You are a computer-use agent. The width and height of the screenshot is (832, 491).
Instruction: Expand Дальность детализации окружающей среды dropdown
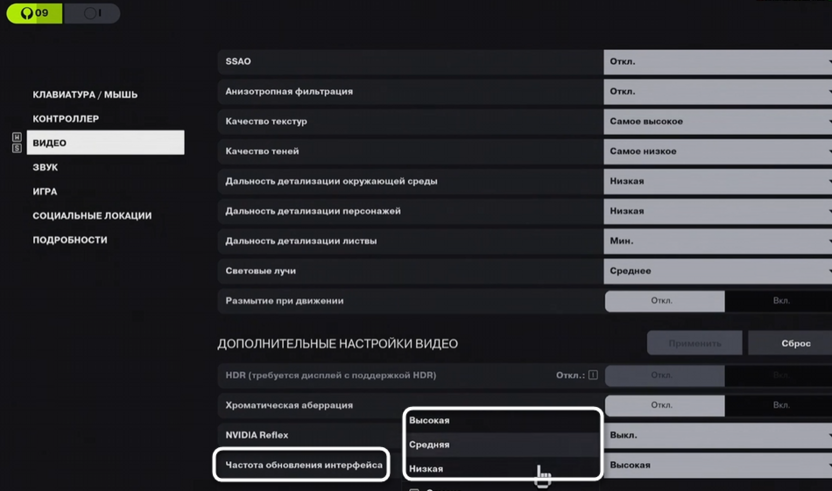[x=717, y=181]
